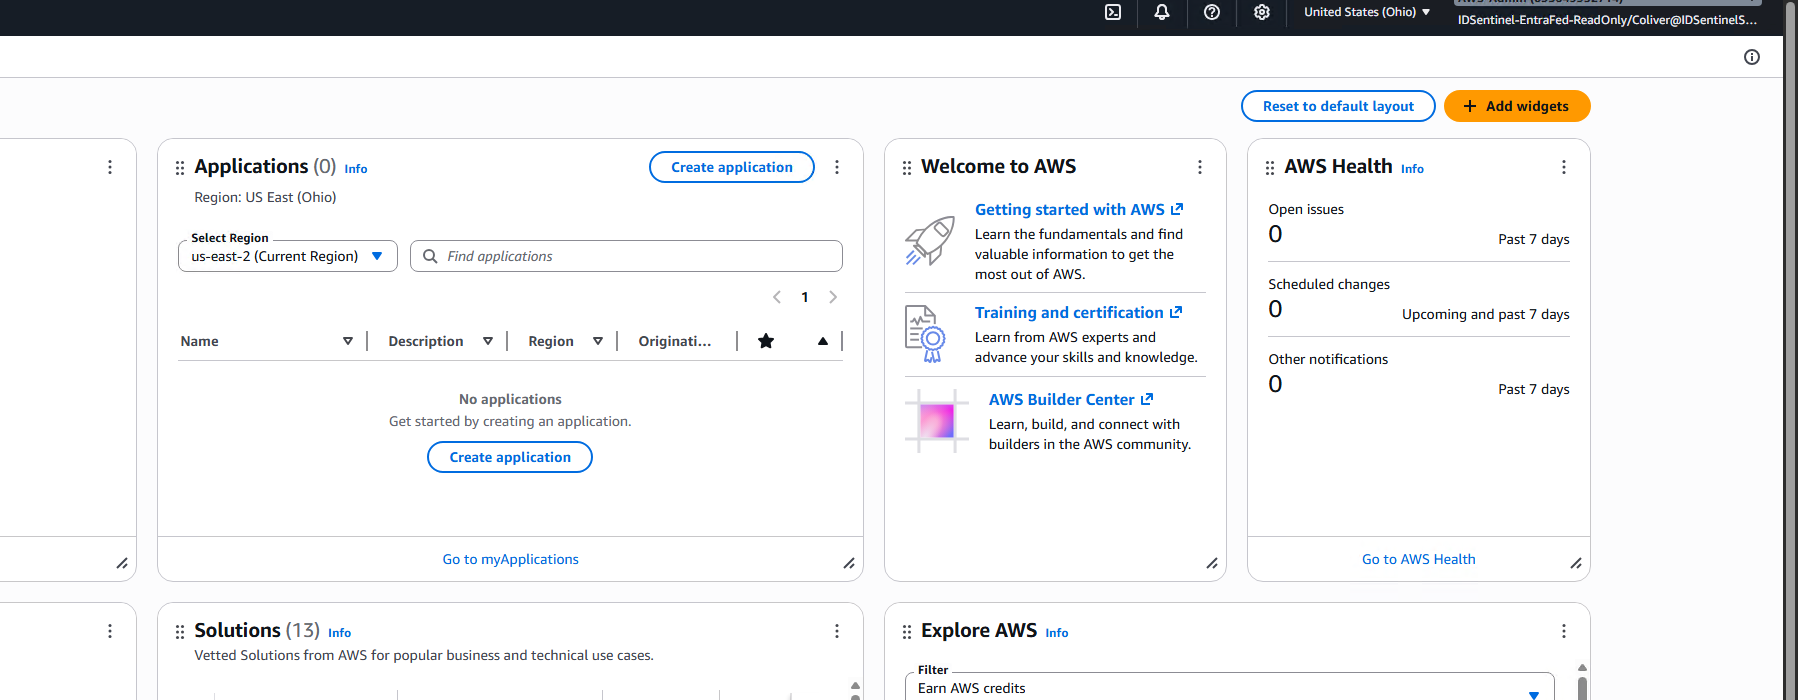Sort by the favorites star column
Screen dimensions: 1798x700
click(x=766, y=341)
